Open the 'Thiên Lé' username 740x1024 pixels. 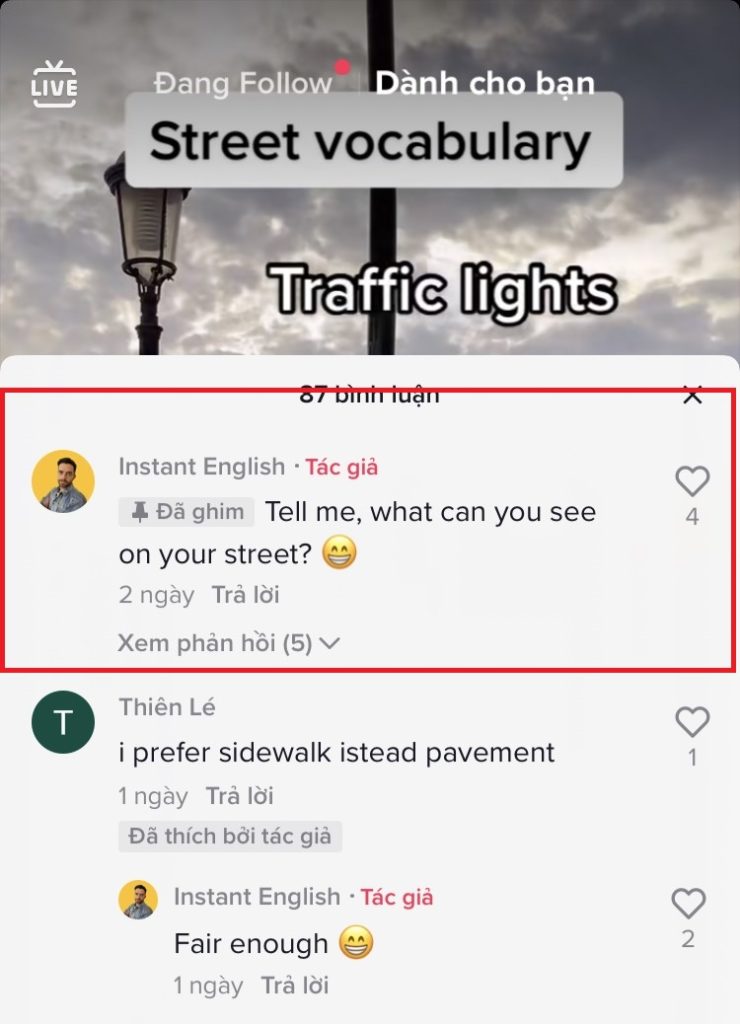coord(167,707)
